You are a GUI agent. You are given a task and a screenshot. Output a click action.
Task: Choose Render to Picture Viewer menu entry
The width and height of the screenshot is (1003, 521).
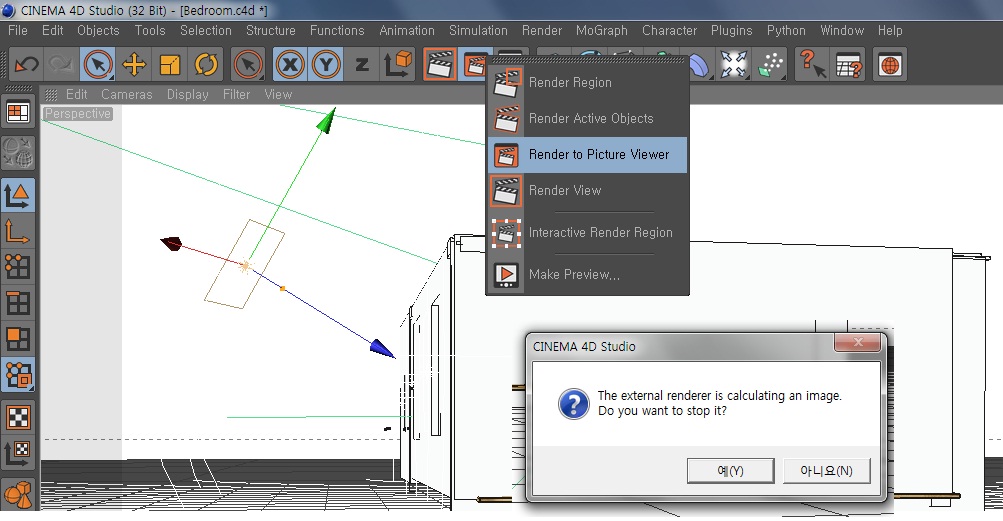point(587,155)
